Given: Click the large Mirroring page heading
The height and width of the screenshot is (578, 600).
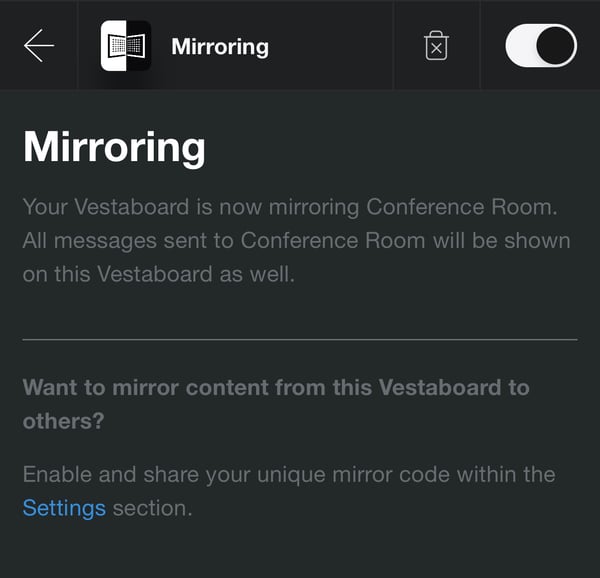Looking at the screenshot, I should pos(114,148).
